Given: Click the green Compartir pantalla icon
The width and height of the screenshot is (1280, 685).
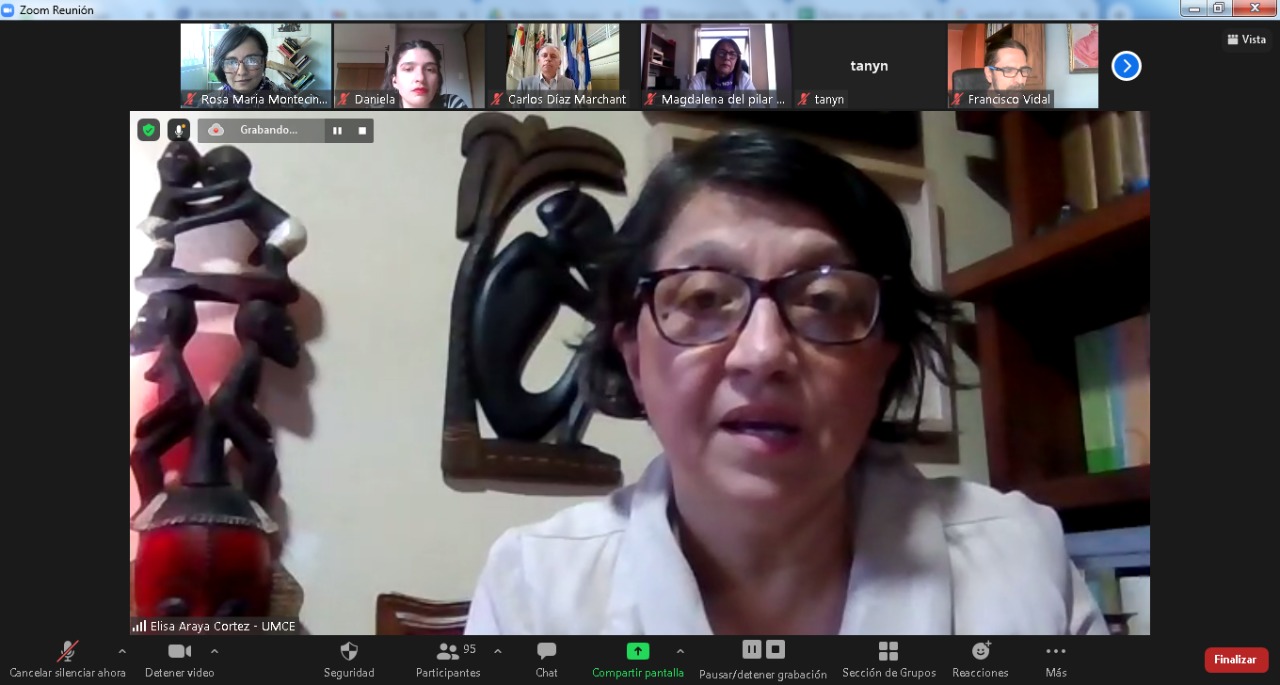Looking at the screenshot, I should pyautogui.click(x=638, y=652).
